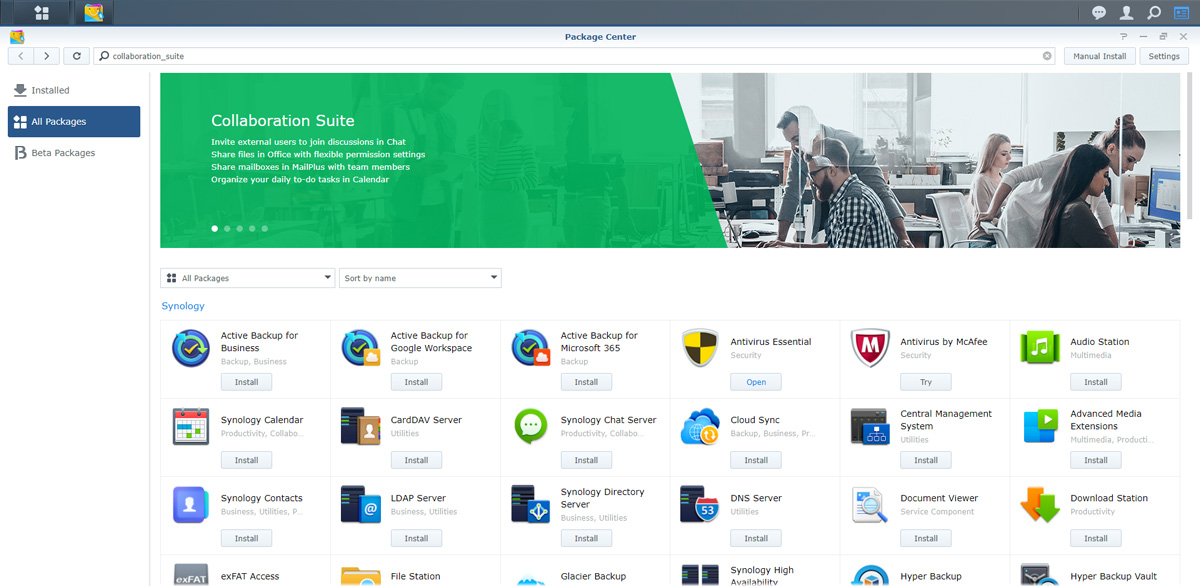Image resolution: width=1200 pixels, height=586 pixels.
Task: Switch to Beta Packages section
Action: coord(74,153)
